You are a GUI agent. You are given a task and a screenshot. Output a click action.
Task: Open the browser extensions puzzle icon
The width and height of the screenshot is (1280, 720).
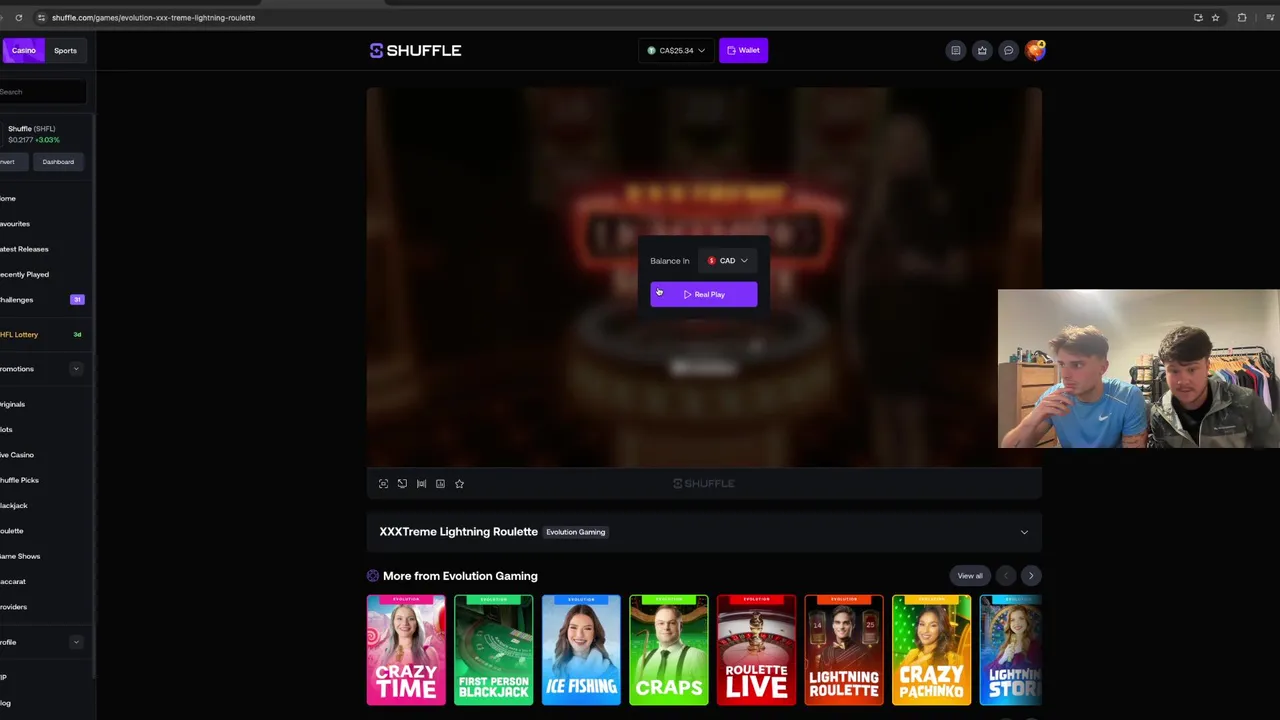click(1242, 17)
